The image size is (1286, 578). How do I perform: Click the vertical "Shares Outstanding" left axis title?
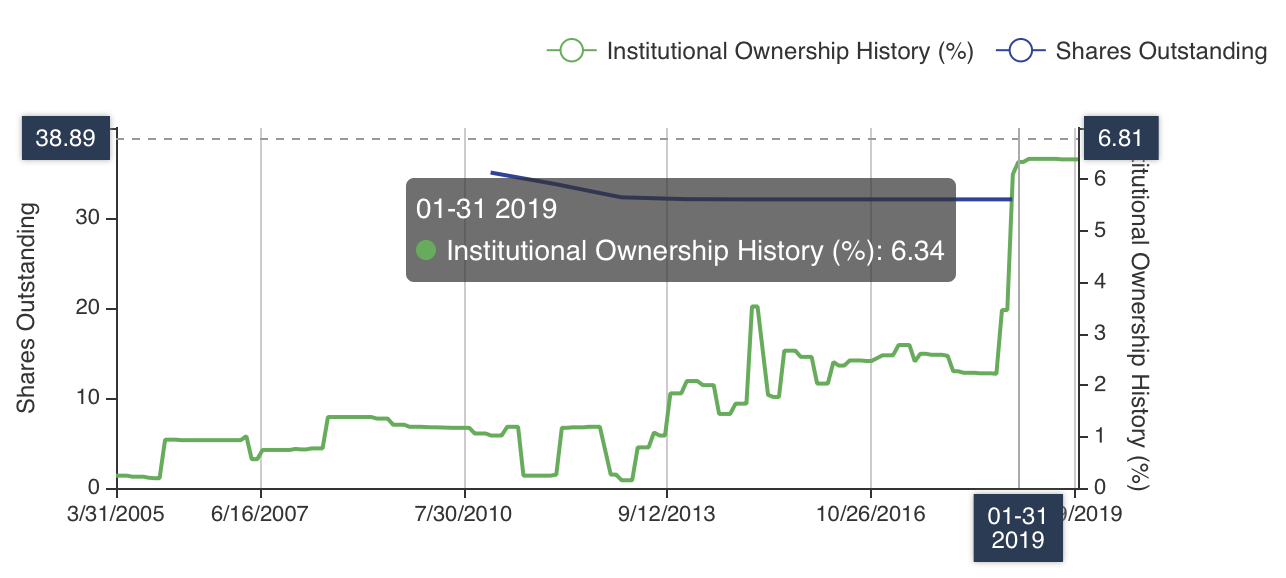27,308
